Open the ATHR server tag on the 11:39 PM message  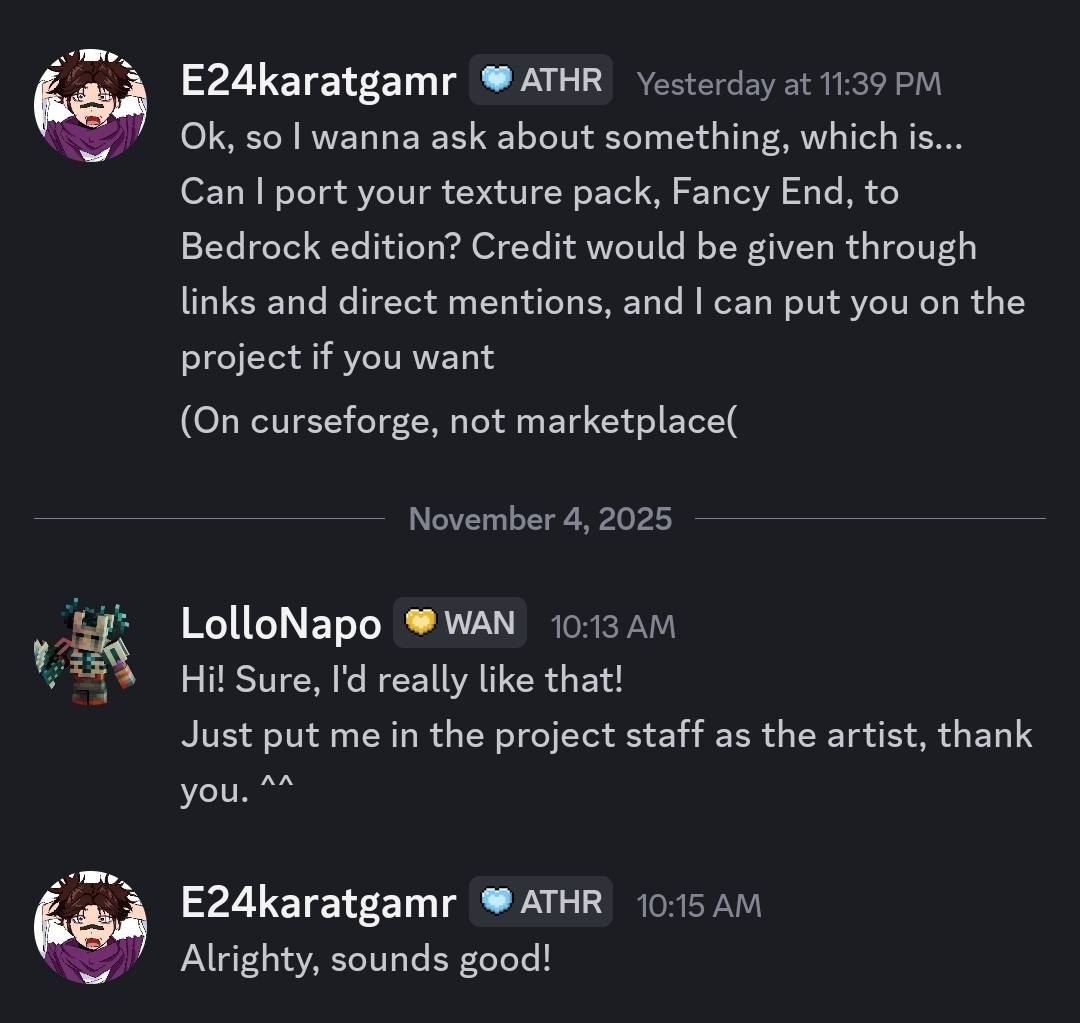coord(541,80)
